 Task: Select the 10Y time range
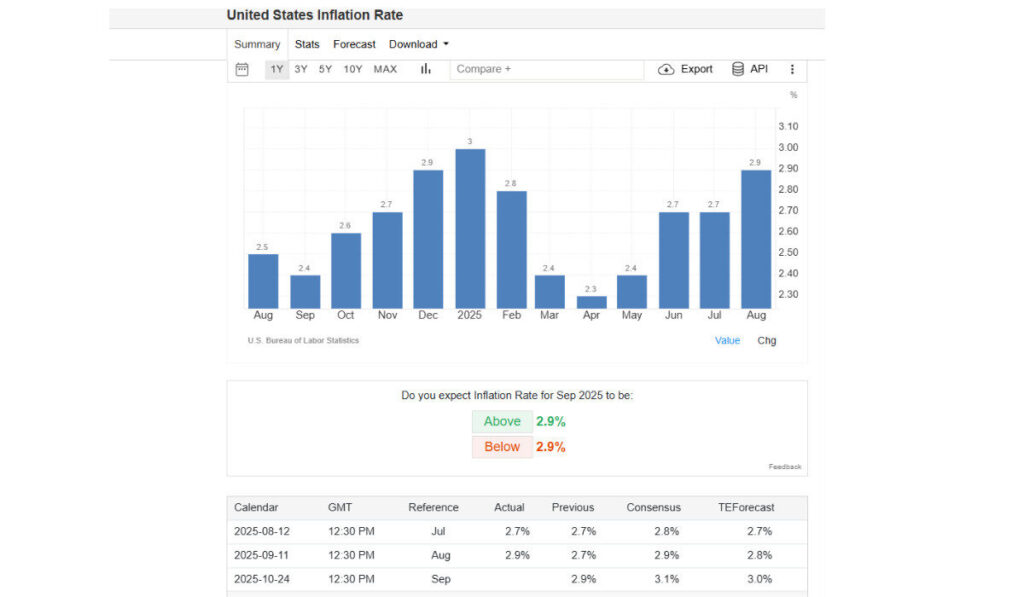pyautogui.click(x=353, y=69)
